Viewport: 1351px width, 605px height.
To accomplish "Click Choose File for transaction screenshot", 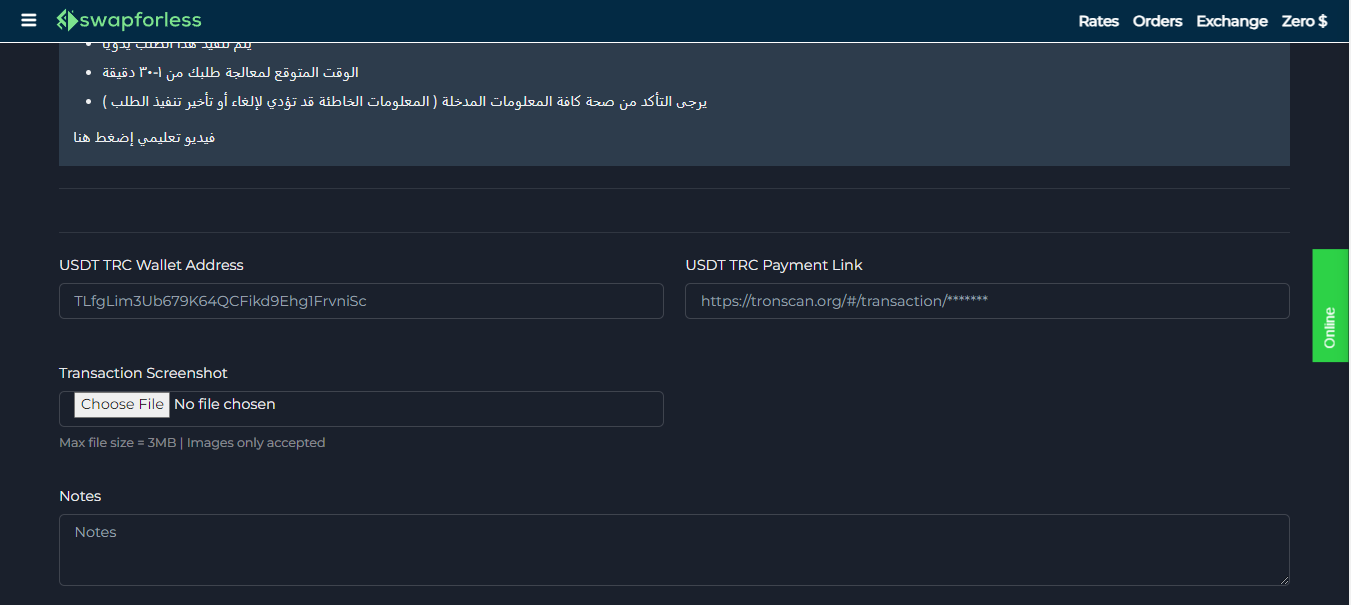I will (121, 404).
